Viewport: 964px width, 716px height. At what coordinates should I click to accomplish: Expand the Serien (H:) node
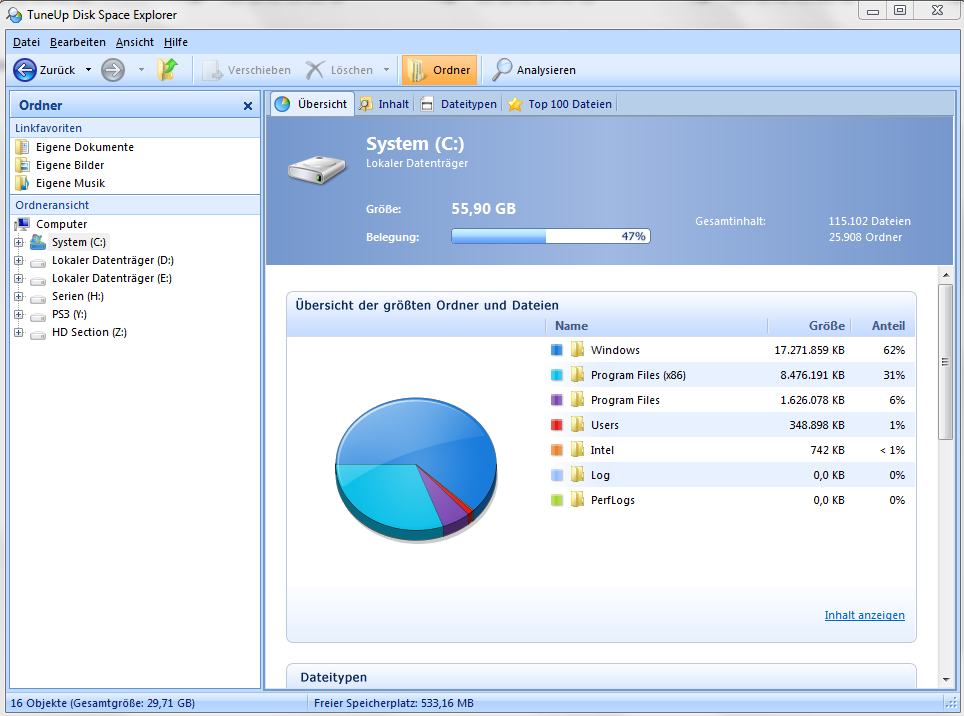click(x=18, y=296)
